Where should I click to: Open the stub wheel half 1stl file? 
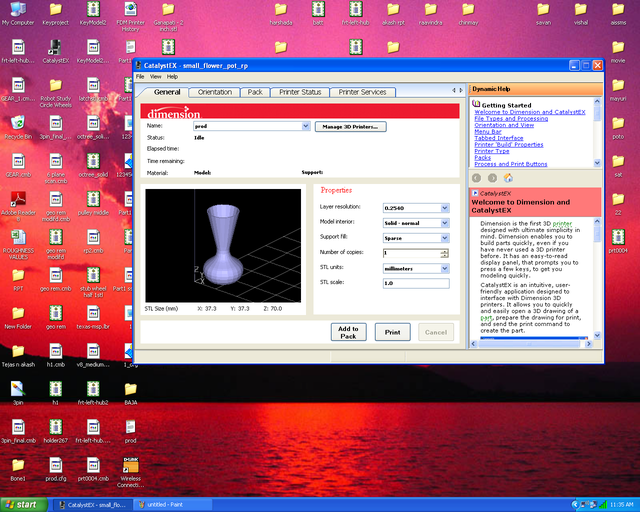[x=93, y=282]
